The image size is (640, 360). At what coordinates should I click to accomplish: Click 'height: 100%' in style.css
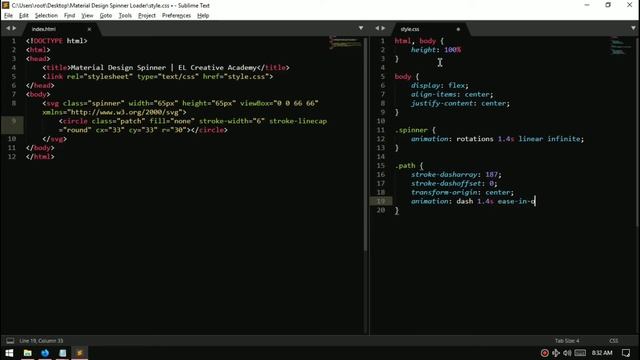coord(436,50)
